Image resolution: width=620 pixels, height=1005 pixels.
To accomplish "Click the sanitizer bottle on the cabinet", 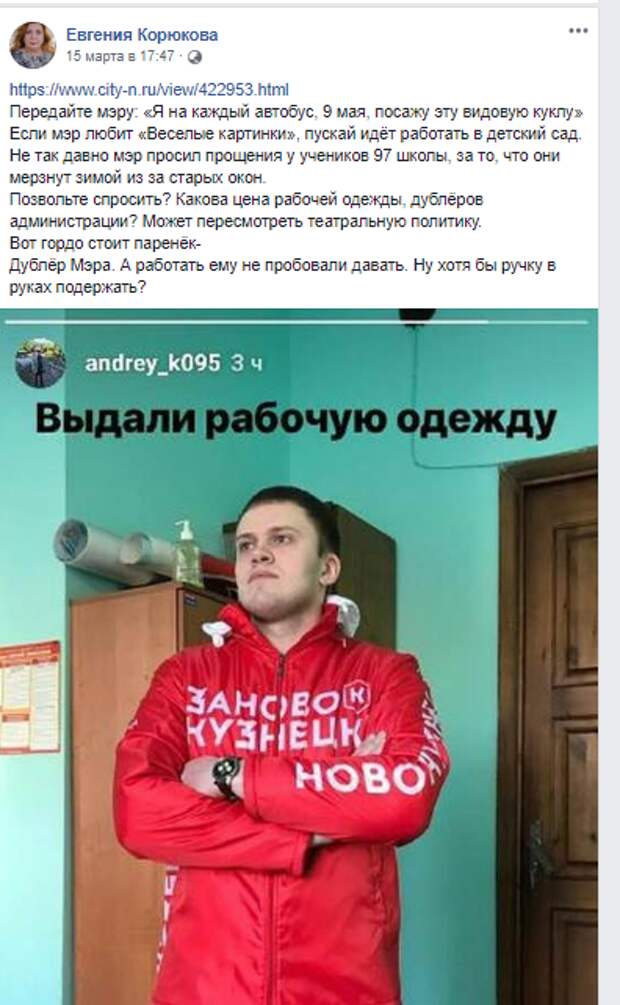I will tap(187, 554).
